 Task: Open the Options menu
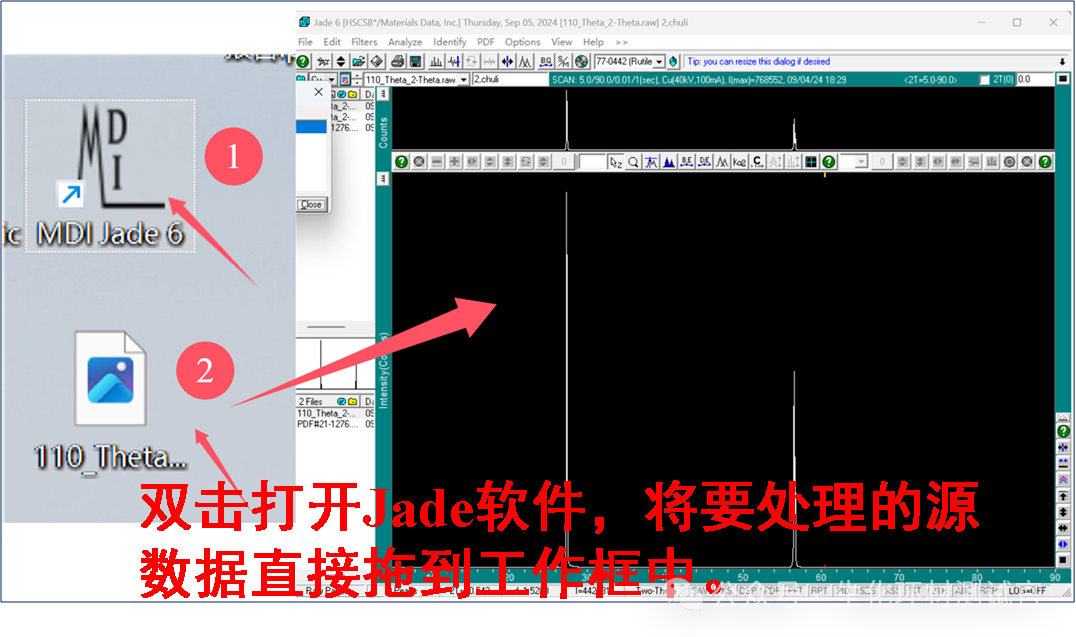[523, 42]
